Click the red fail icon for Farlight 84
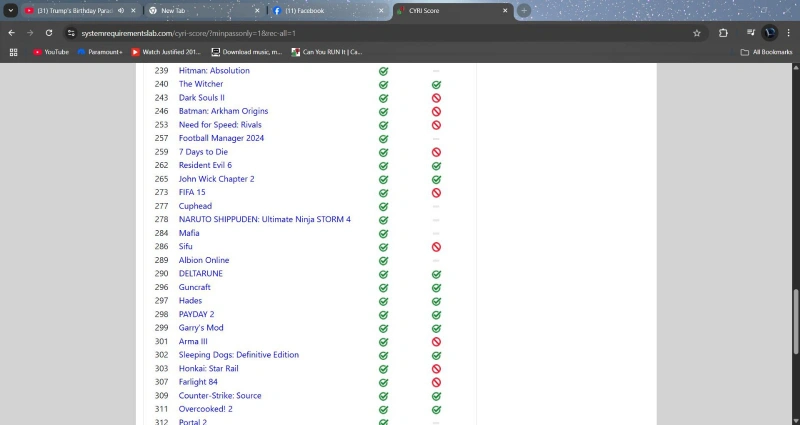The image size is (800, 425). point(436,382)
